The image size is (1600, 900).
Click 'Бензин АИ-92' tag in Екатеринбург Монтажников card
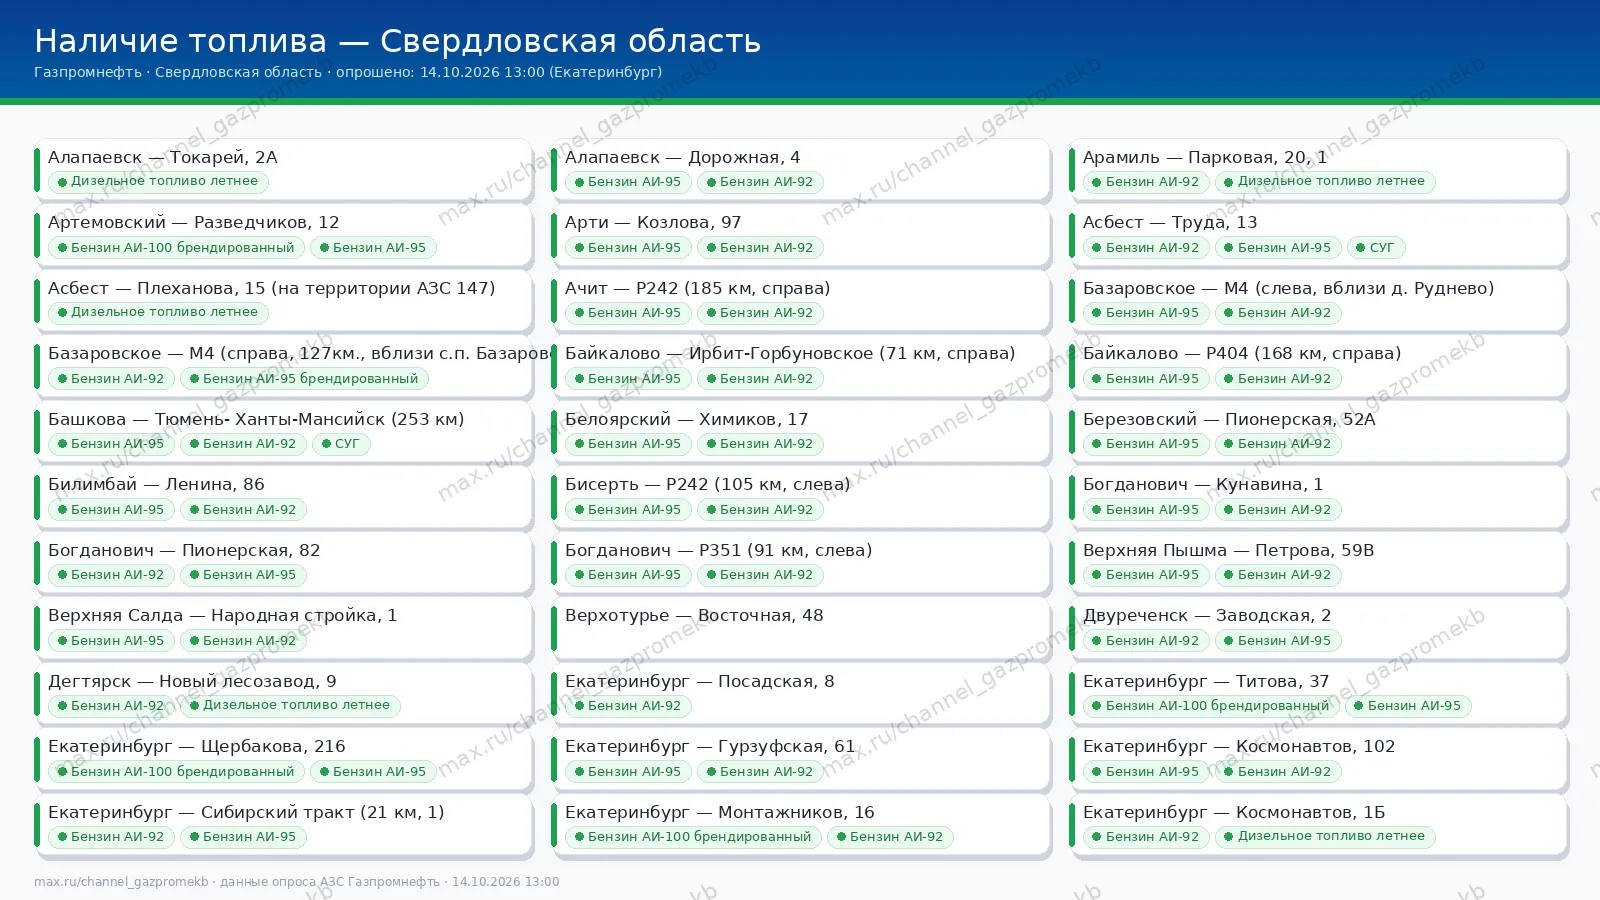point(890,837)
